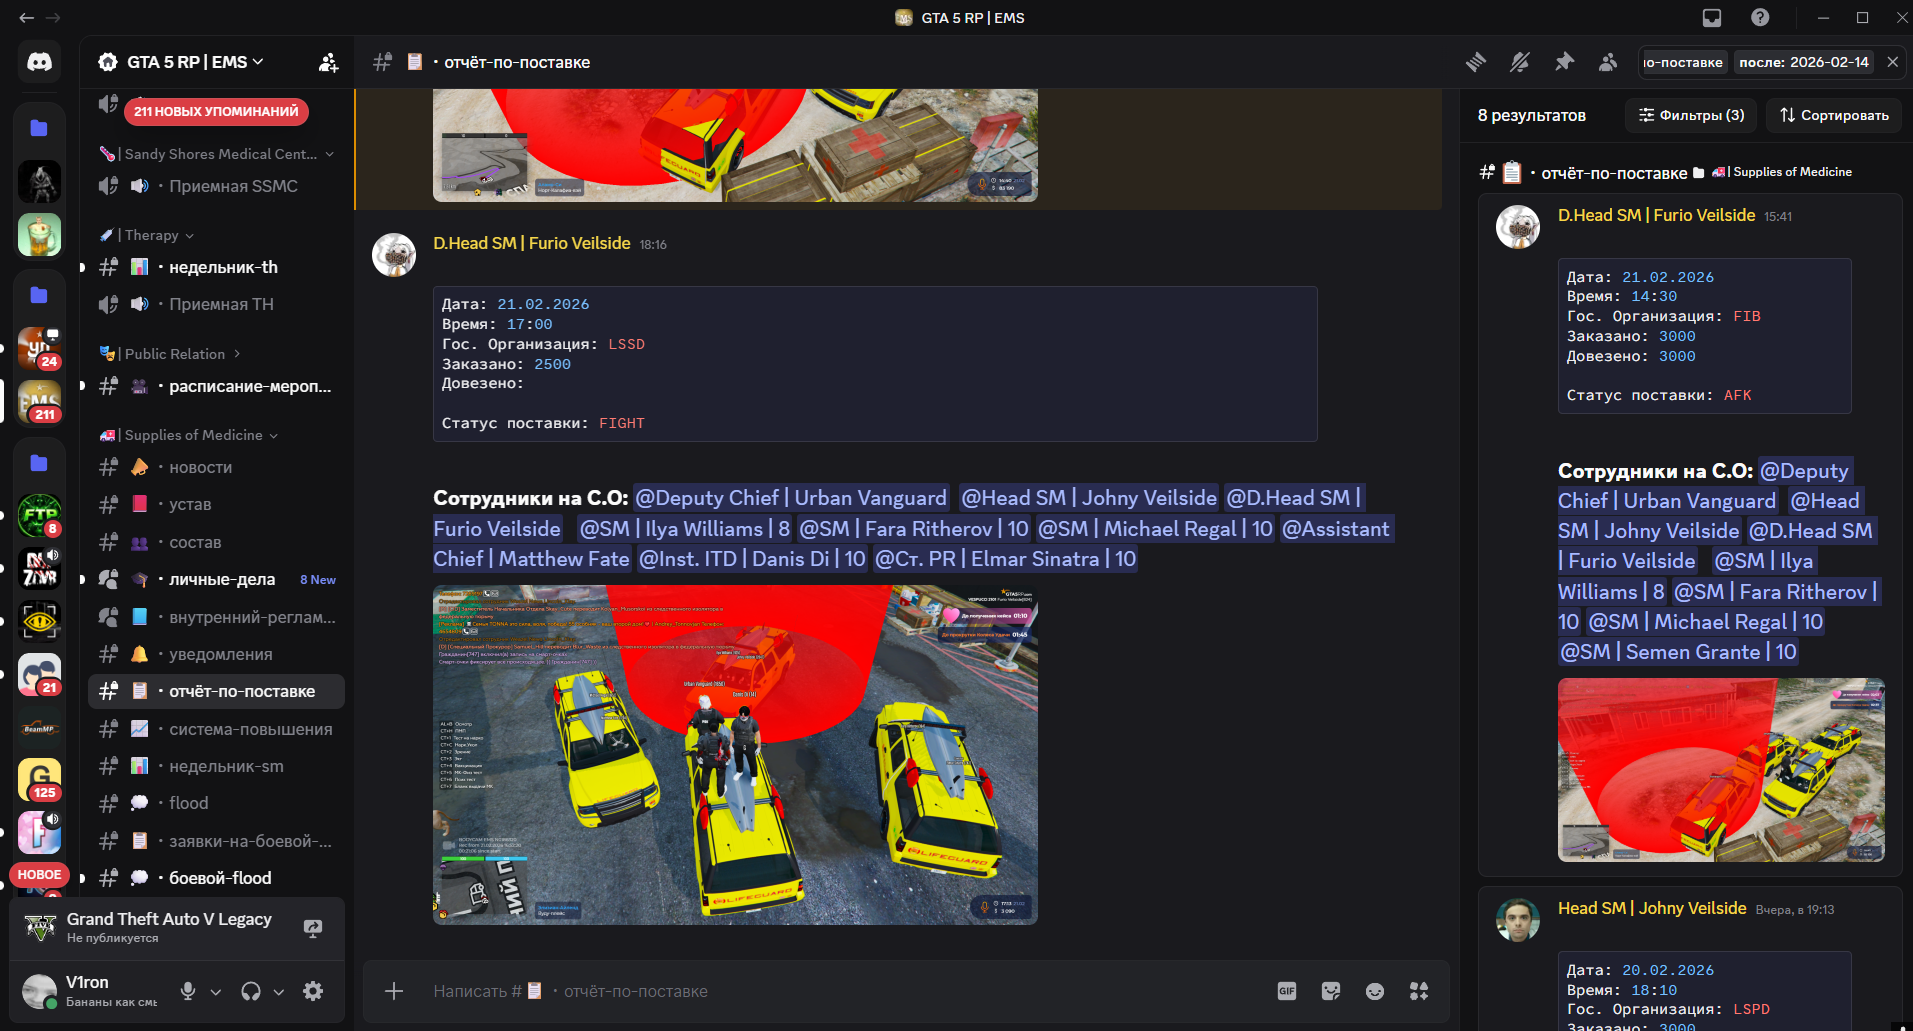Open the боевой-flood channel
This screenshot has height=1031, width=1913.
pos(216,878)
